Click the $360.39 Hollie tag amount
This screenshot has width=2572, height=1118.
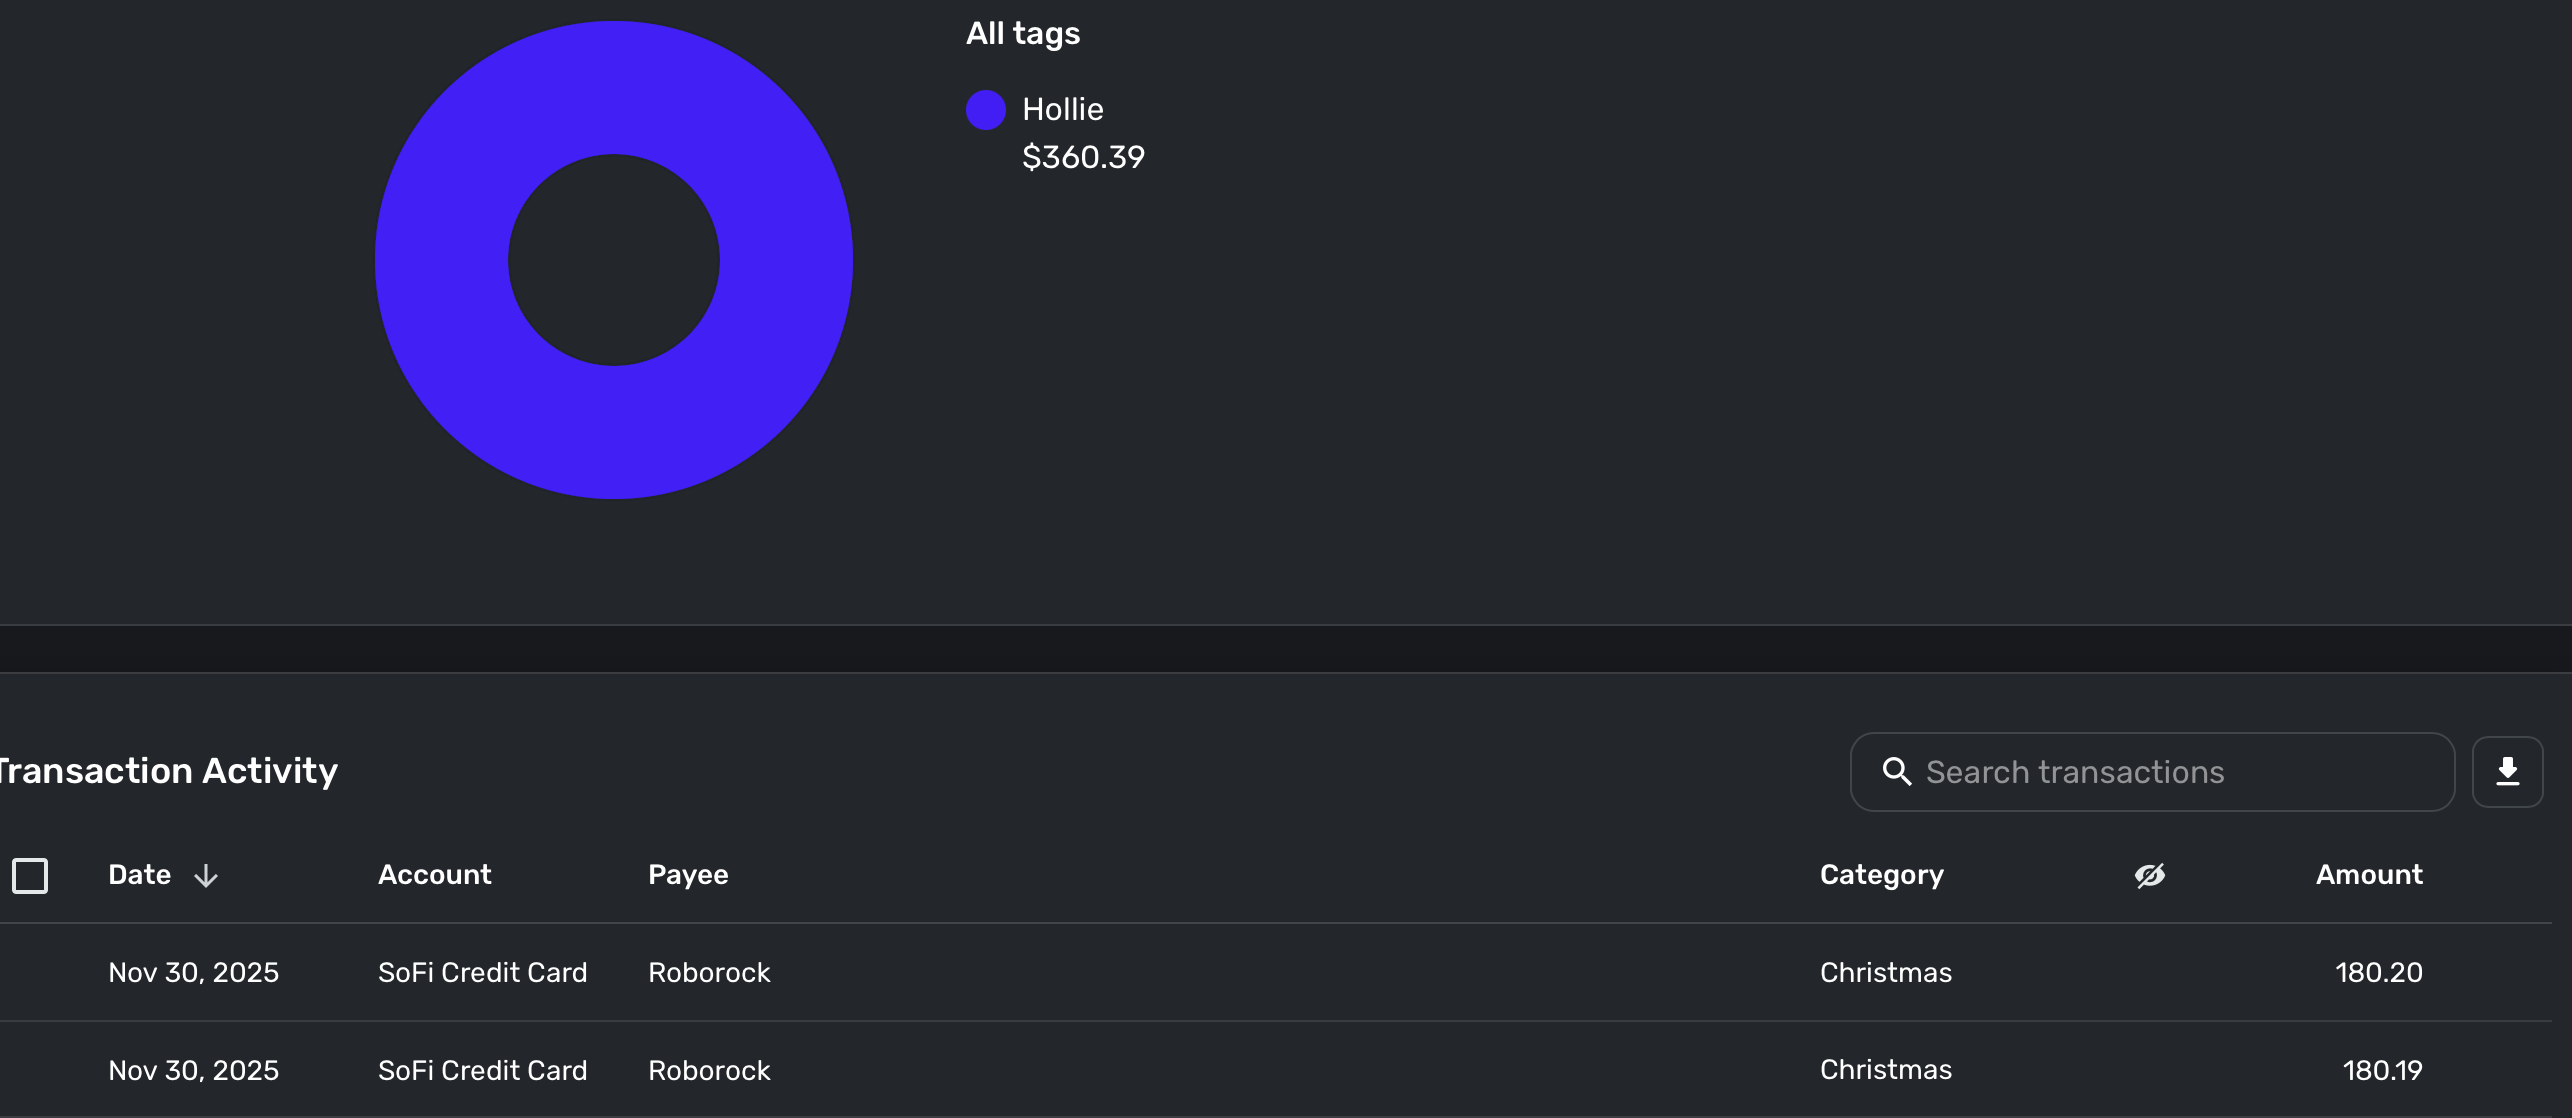tap(1083, 157)
